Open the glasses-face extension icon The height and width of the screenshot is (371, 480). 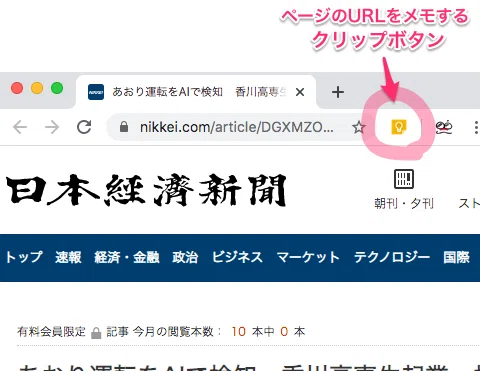pos(444,127)
